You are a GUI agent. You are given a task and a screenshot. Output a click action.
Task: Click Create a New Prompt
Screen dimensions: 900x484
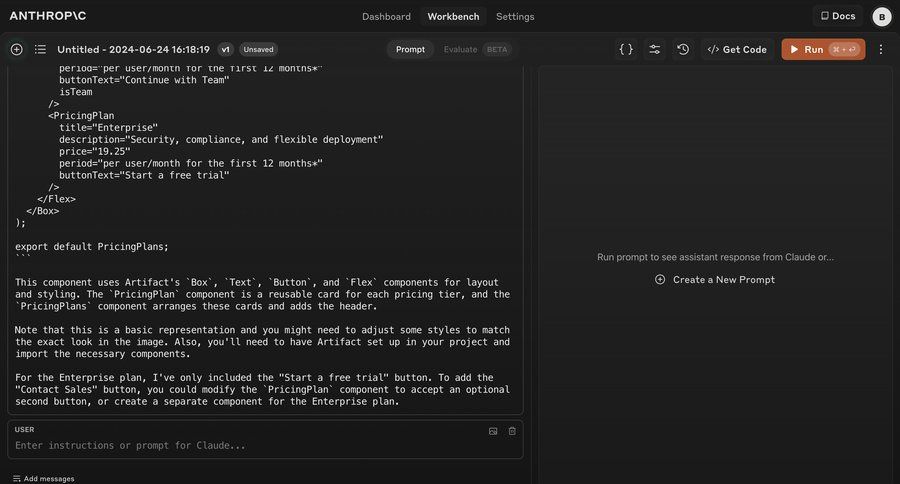pos(724,280)
